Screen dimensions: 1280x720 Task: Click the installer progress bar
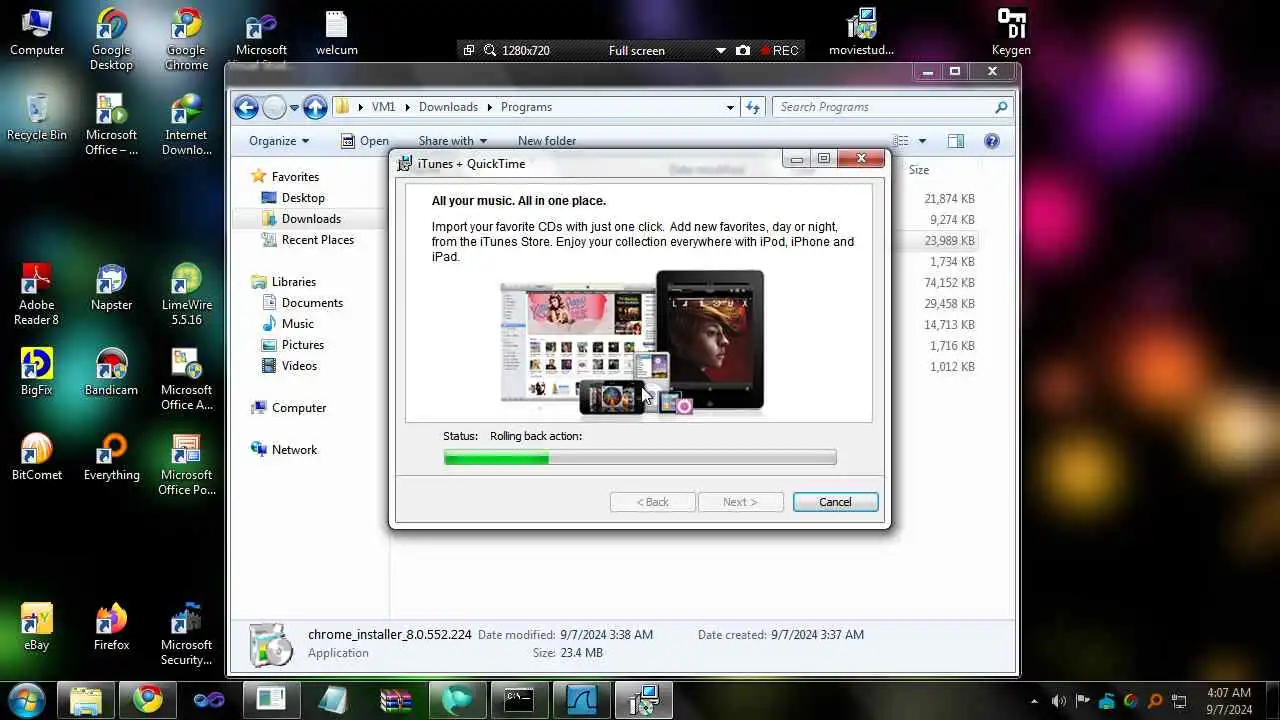[x=640, y=458]
